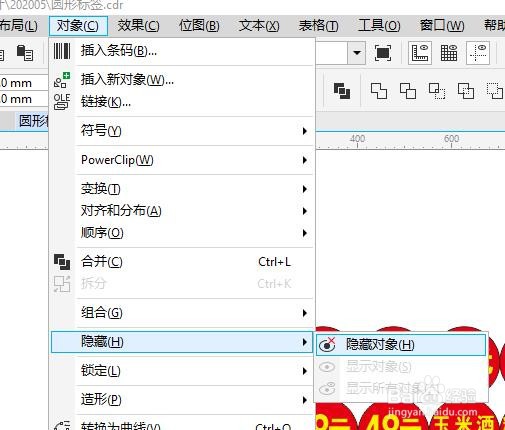Viewport: 505px width, 430px height.
Task: Click 显示所有对象 eye icon
Action: [x=327, y=389]
